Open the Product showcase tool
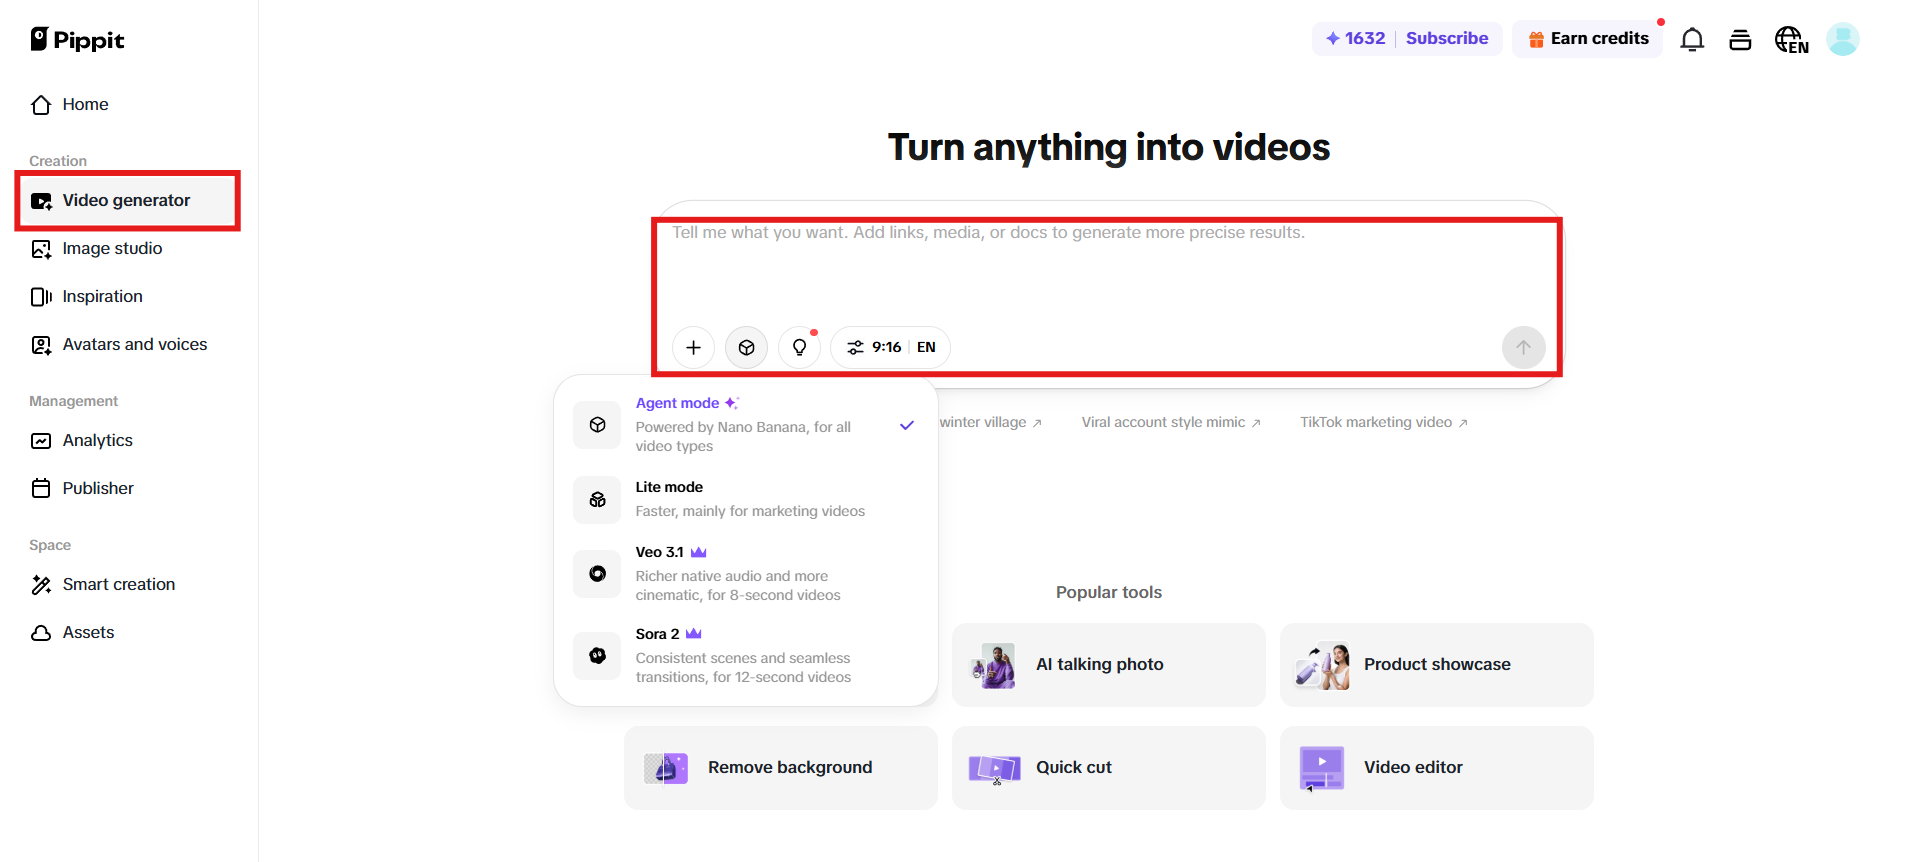Viewport: 1918px width, 862px height. coord(1437,665)
